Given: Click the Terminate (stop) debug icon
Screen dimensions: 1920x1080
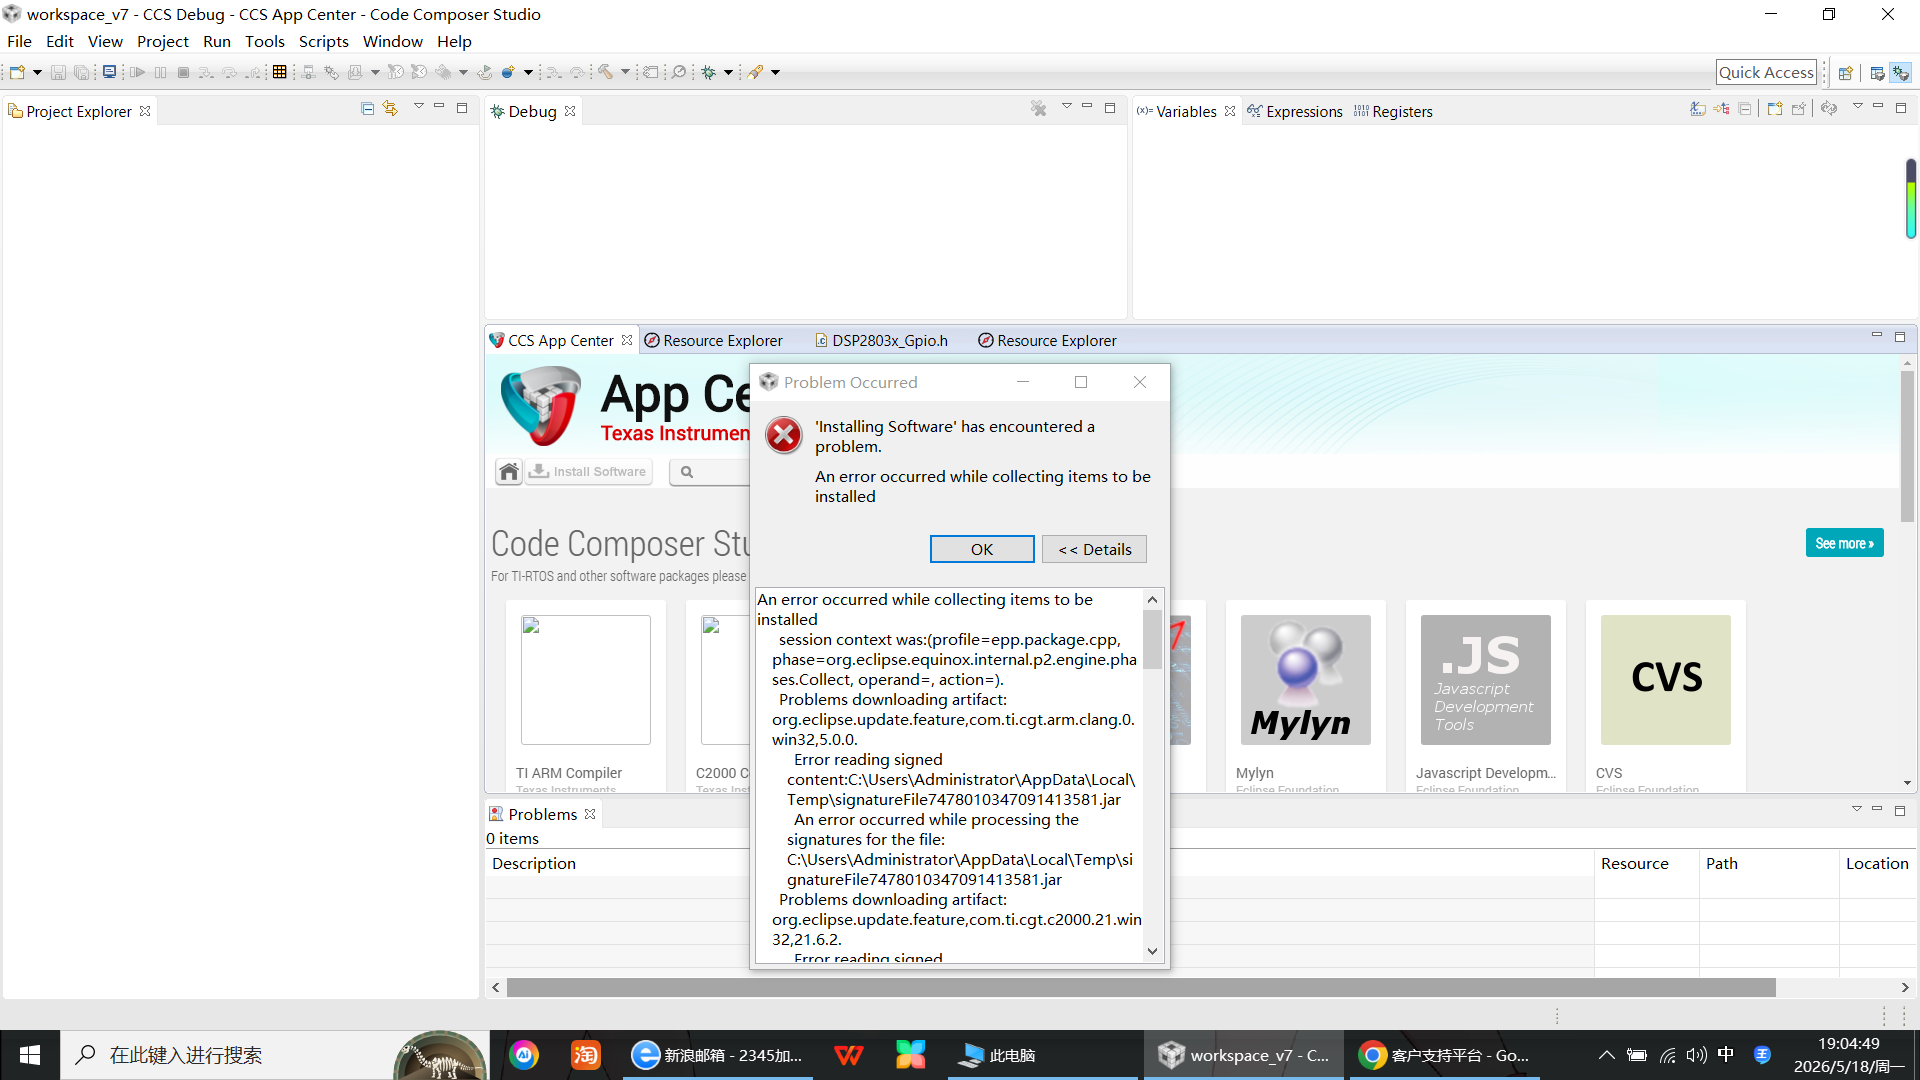Looking at the screenshot, I should click(x=183, y=72).
